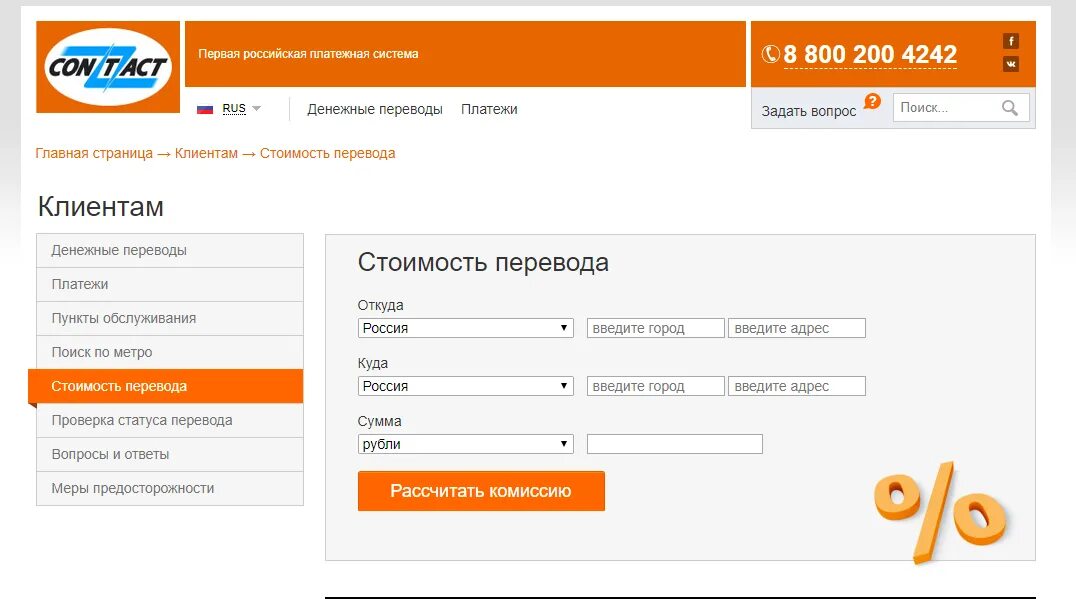Focus the Откуда city field
The width and height of the screenshot is (1076, 599).
point(655,328)
